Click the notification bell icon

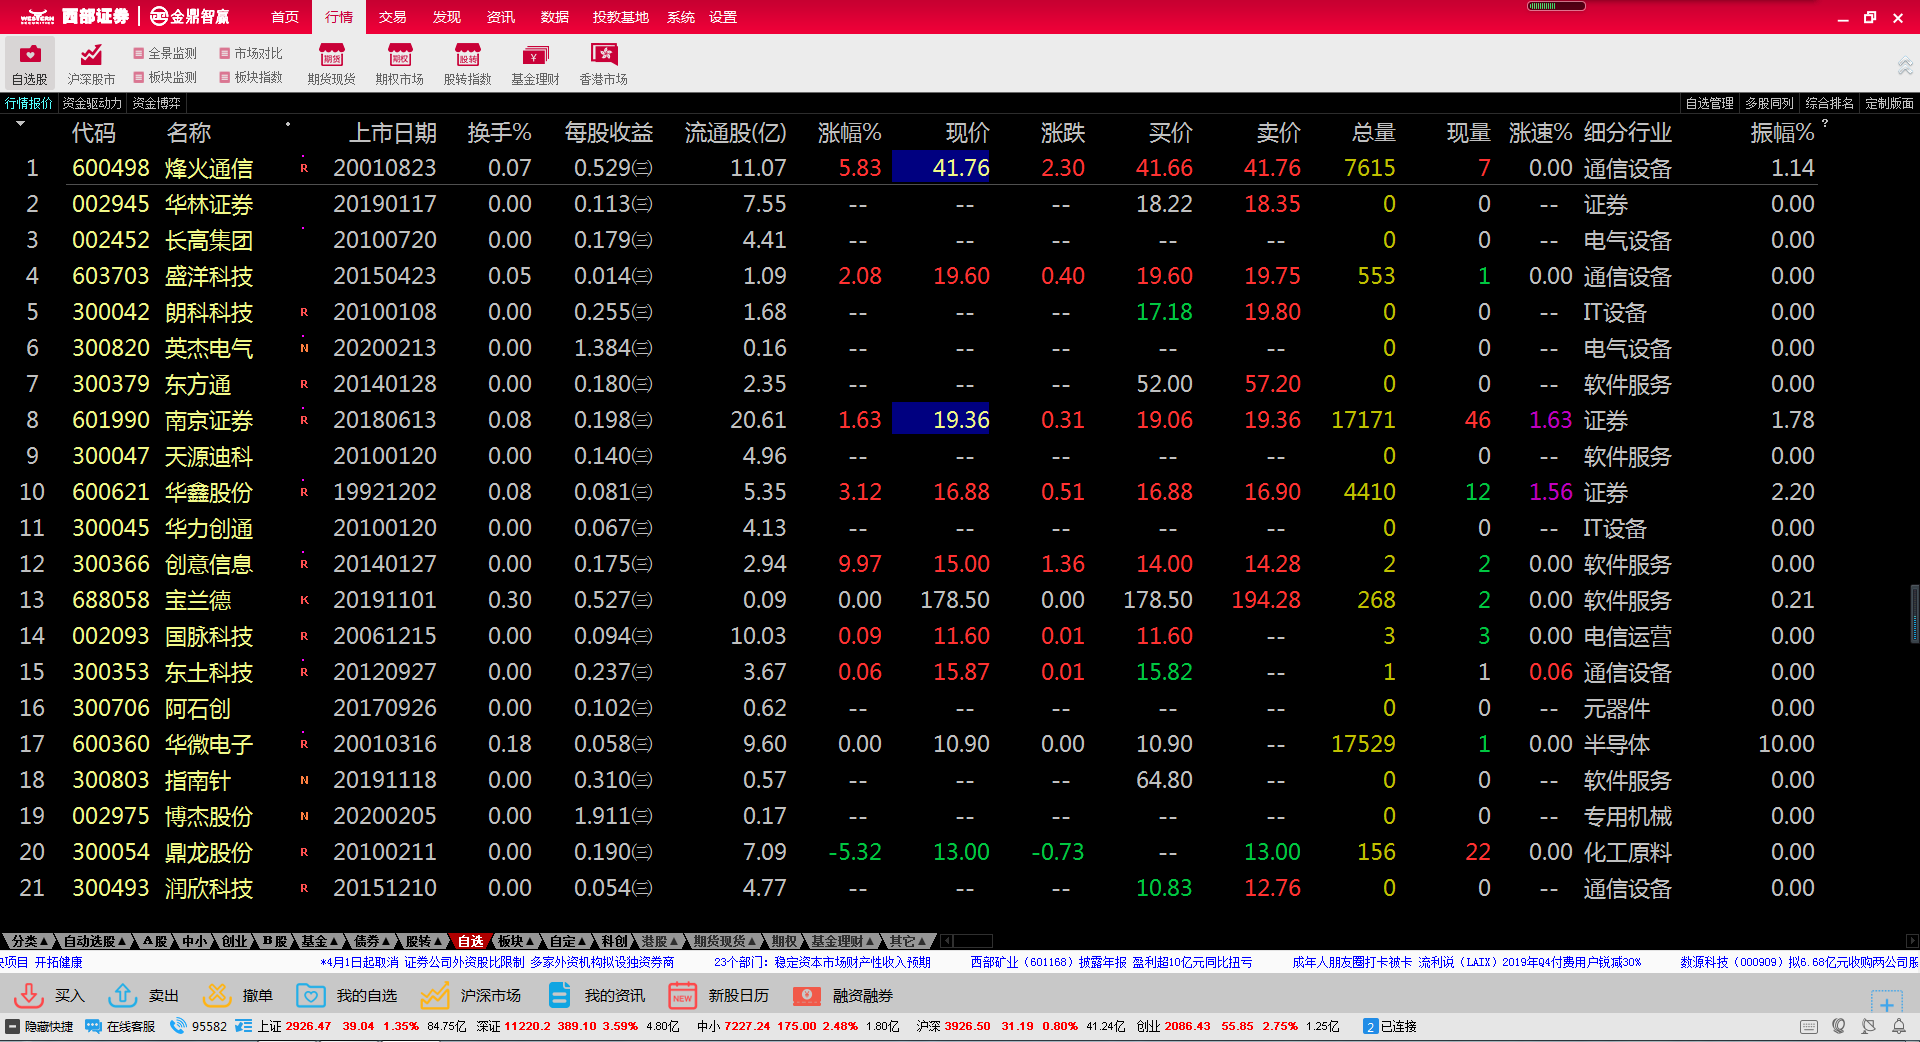point(1898,1026)
